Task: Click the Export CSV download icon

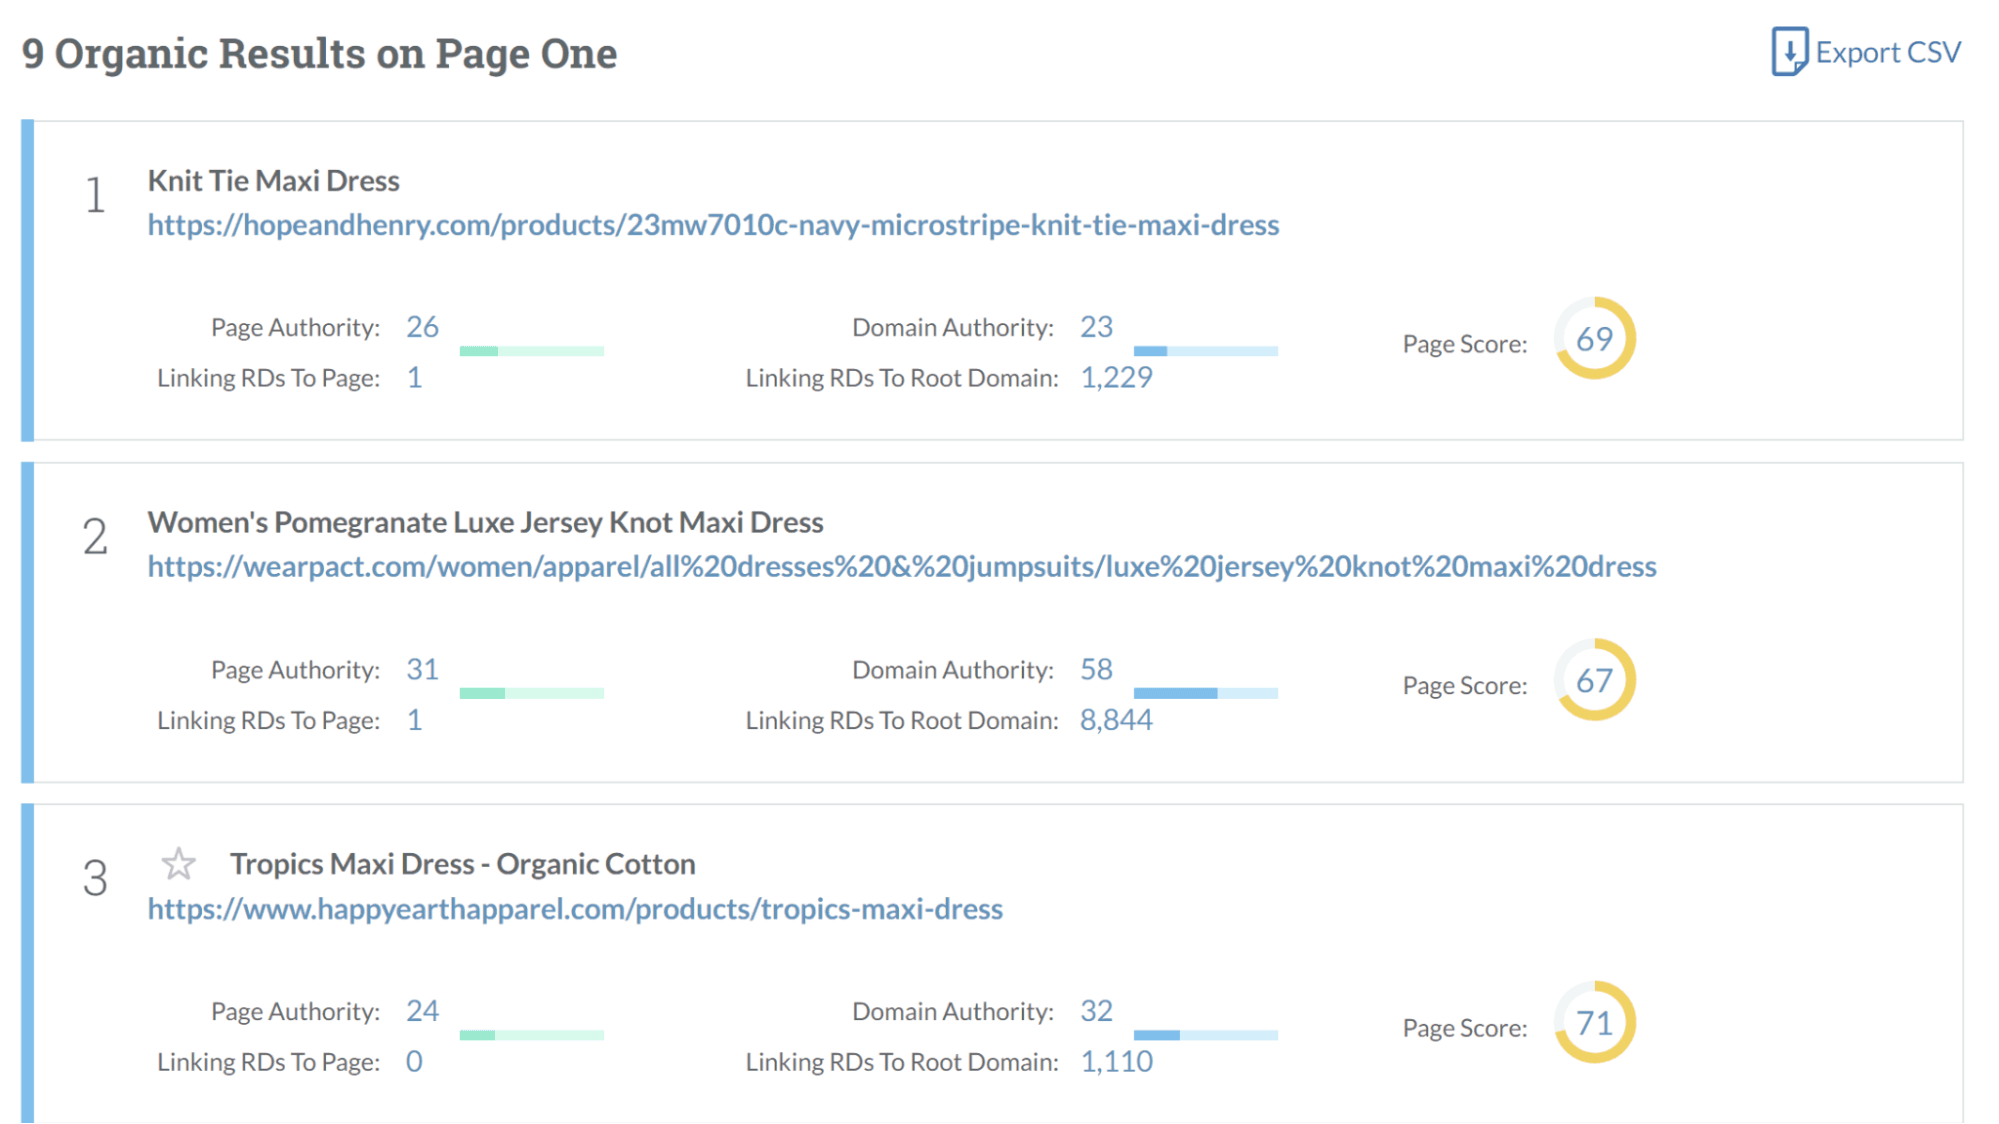Action: tap(1790, 51)
